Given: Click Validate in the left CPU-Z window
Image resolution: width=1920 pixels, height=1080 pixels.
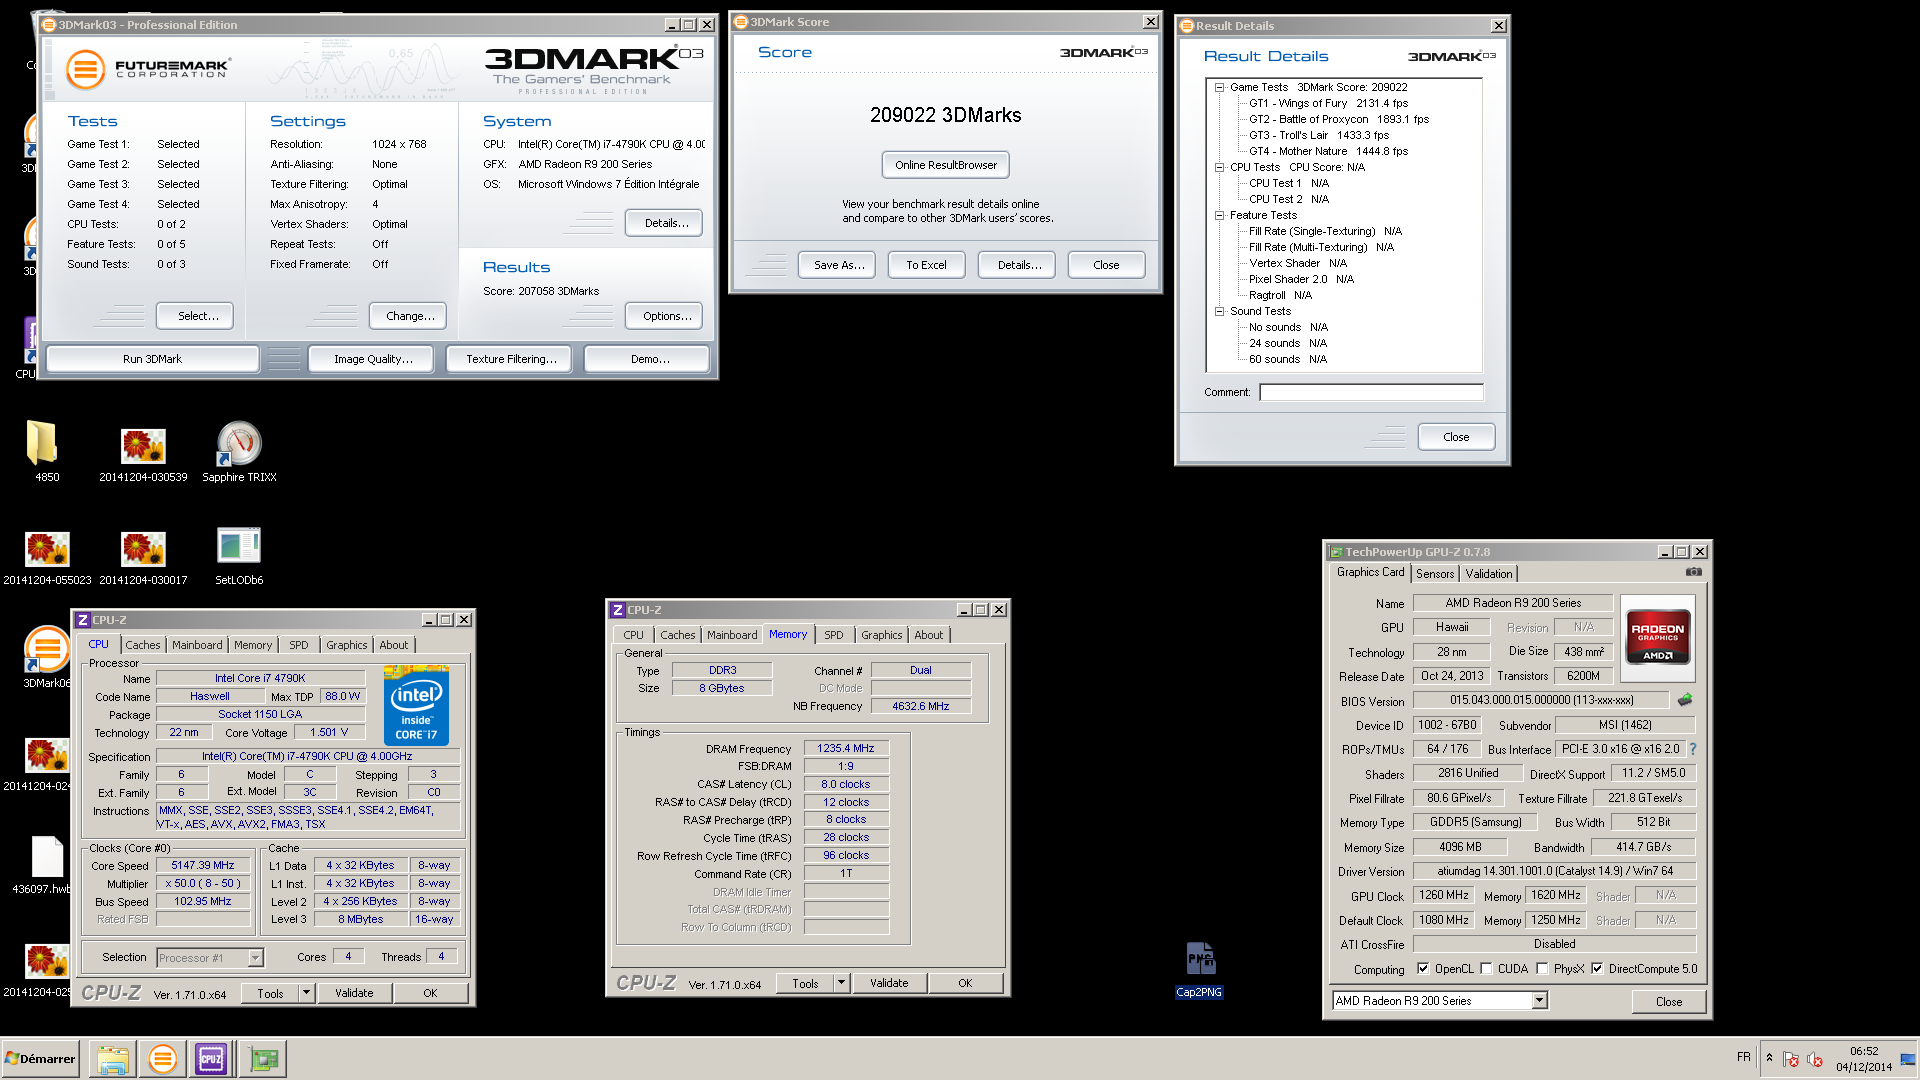Looking at the screenshot, I should pos(354,993).
